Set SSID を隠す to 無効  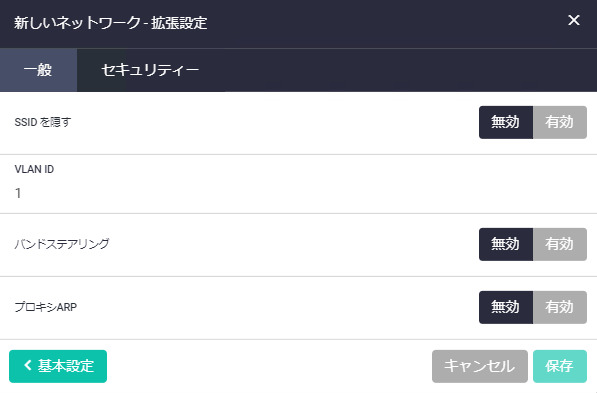(506, 122)
